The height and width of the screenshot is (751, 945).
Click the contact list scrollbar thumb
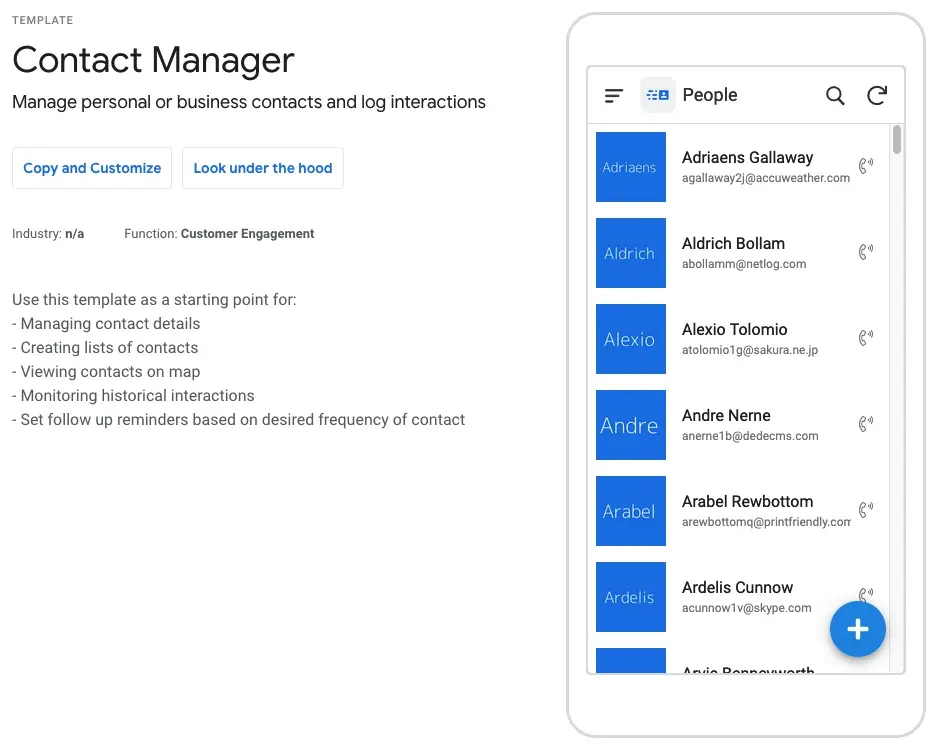[x=897, y=140]
